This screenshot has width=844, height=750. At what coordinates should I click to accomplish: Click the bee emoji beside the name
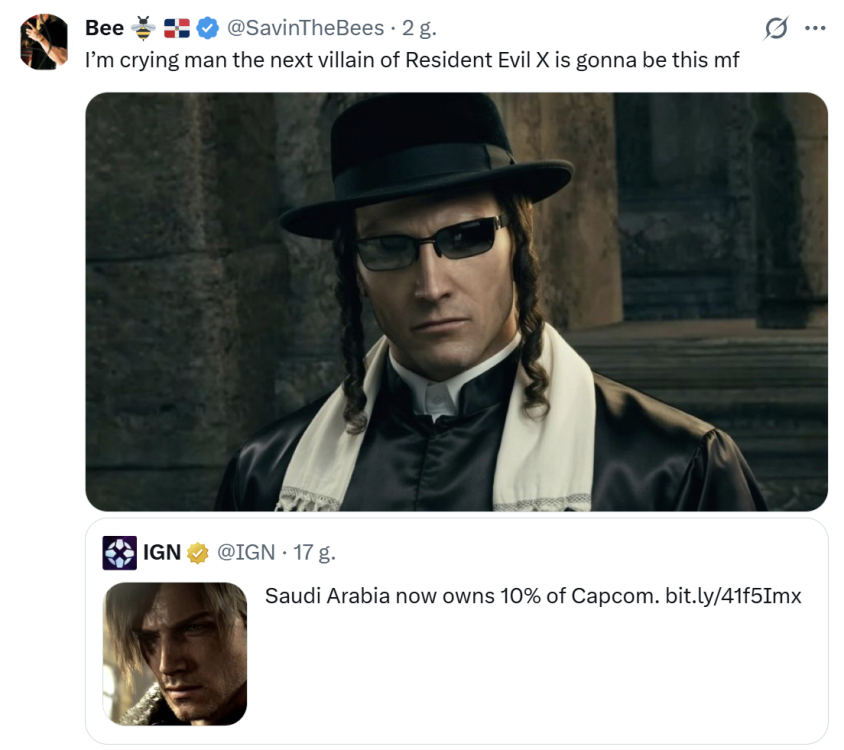(x=144, y=28)
